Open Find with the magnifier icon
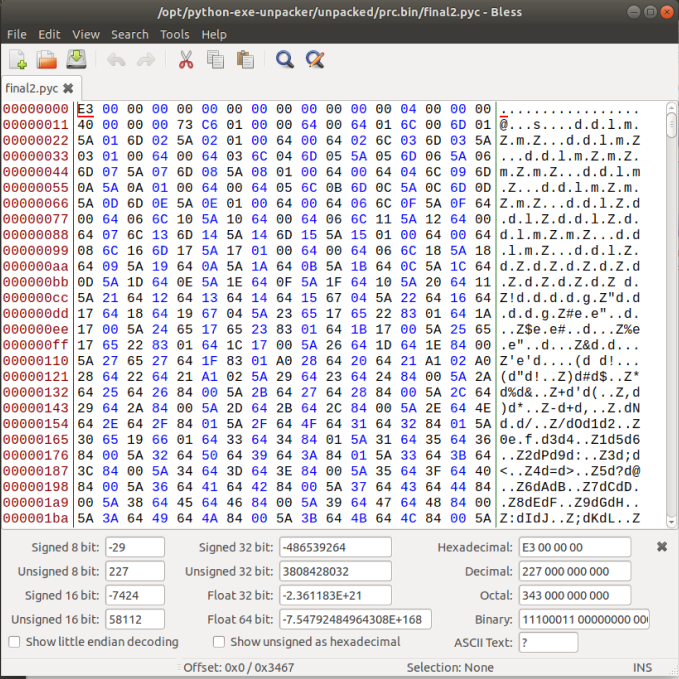 point(285,60)
